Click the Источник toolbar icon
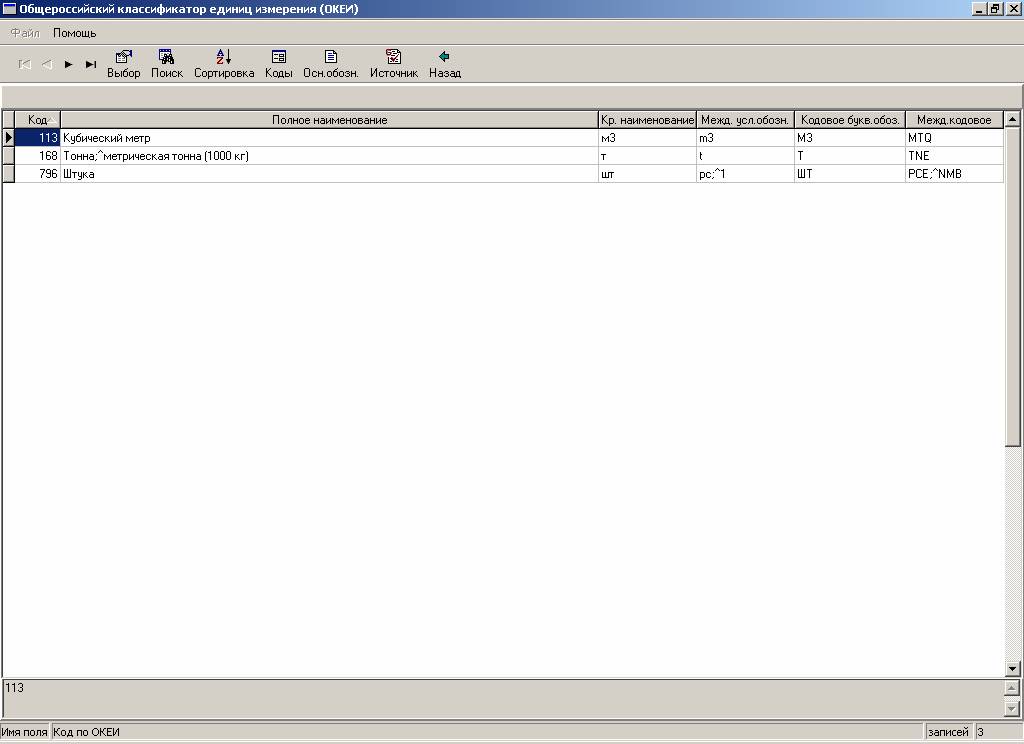 coord(393,64)
